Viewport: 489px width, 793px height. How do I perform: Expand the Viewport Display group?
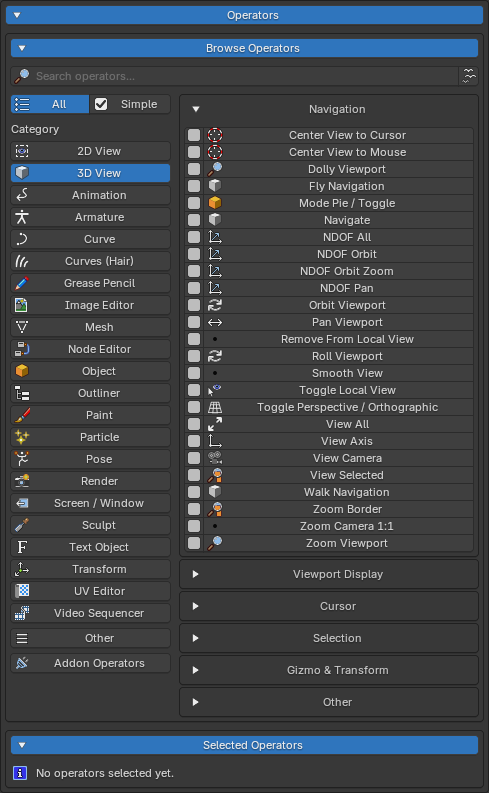tap(195, 575)
